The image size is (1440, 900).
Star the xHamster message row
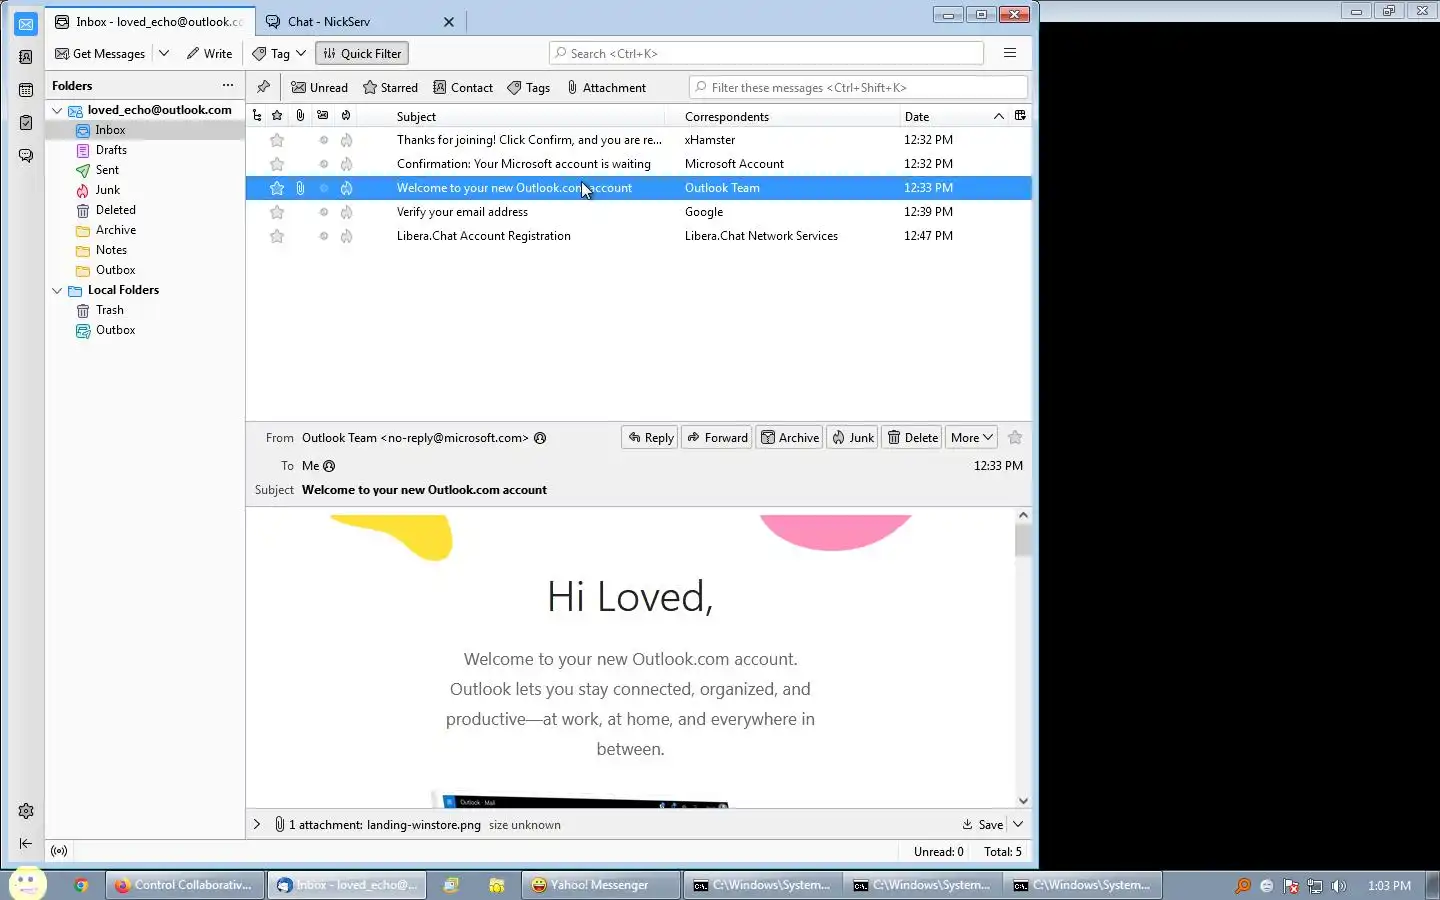pyautogui.click(x=277, y=140)
